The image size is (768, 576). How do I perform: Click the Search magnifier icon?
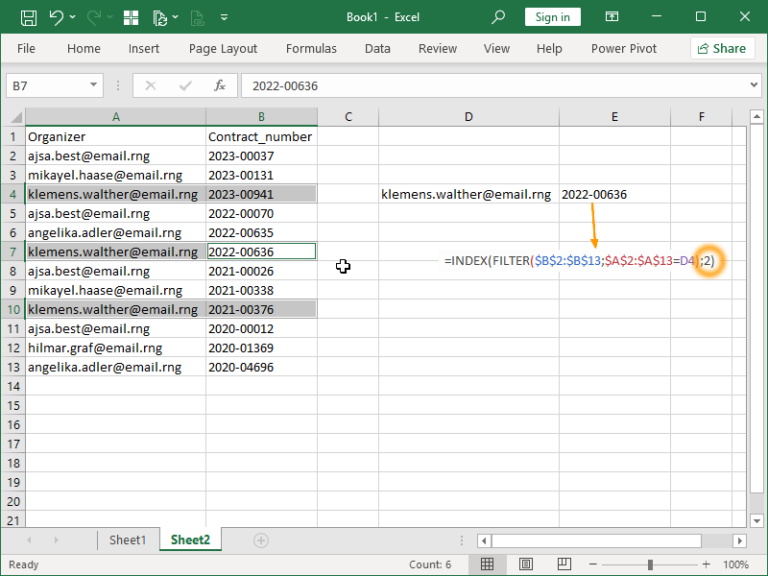pyautogui.click(x=498, y=17)
